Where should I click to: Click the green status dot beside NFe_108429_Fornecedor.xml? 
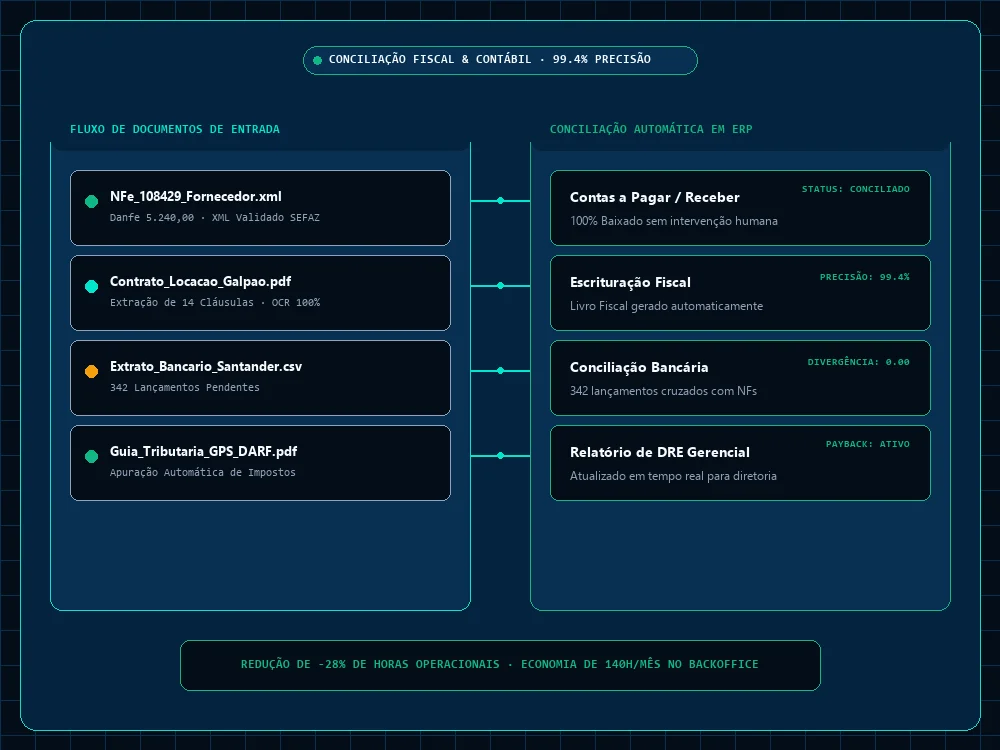pyautogui.click(x=91, y=202)
